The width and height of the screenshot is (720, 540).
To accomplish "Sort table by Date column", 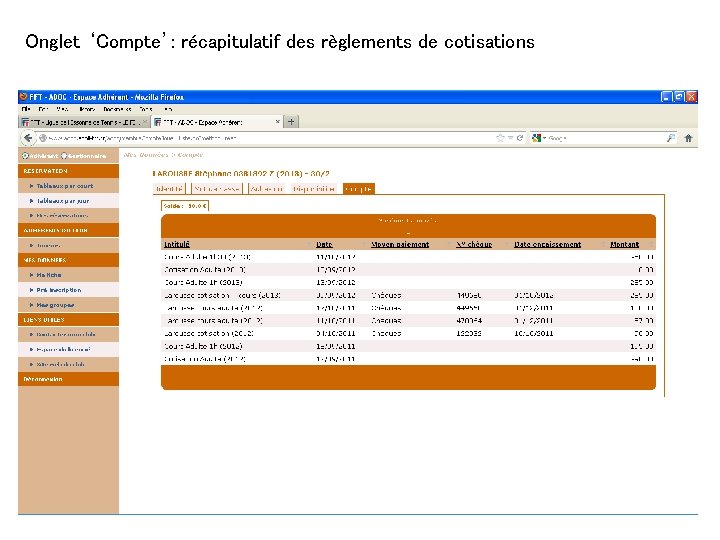I will coord(324,244).
